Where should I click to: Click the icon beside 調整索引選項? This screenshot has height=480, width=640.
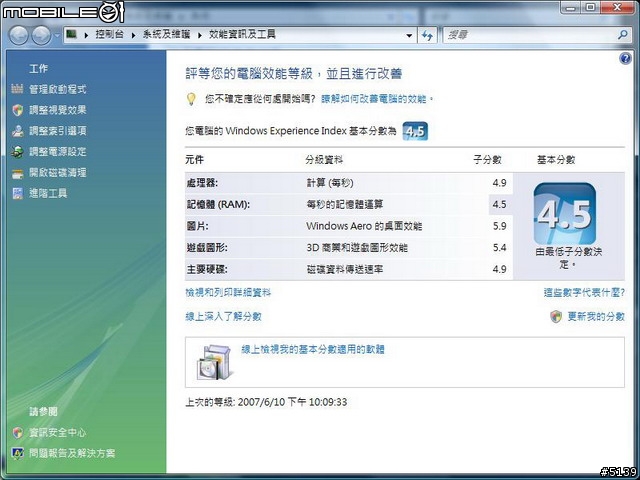pos(18,131)
